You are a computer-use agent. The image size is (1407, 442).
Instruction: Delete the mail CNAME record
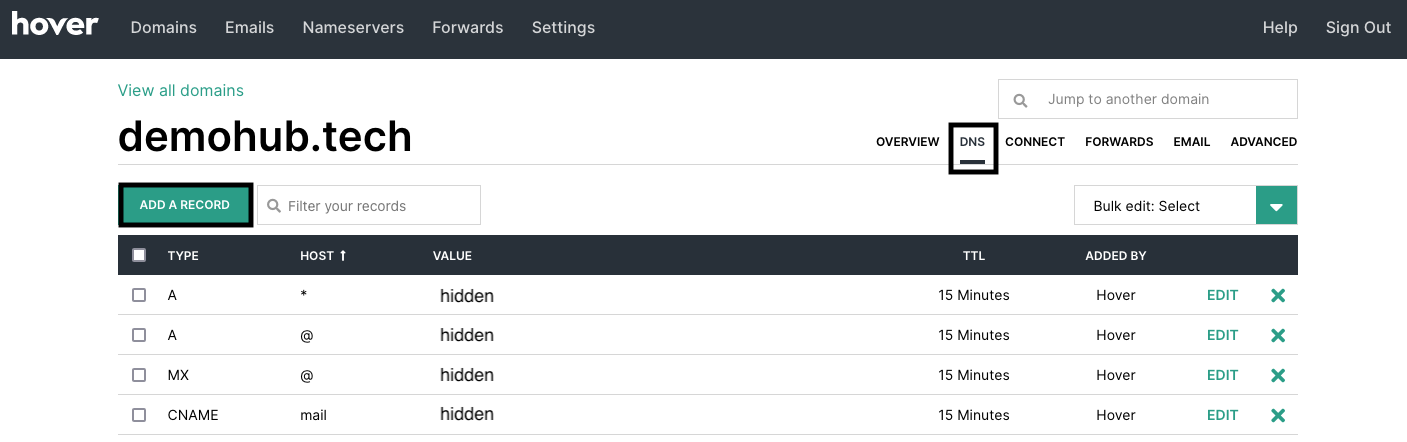point(1277,416)
